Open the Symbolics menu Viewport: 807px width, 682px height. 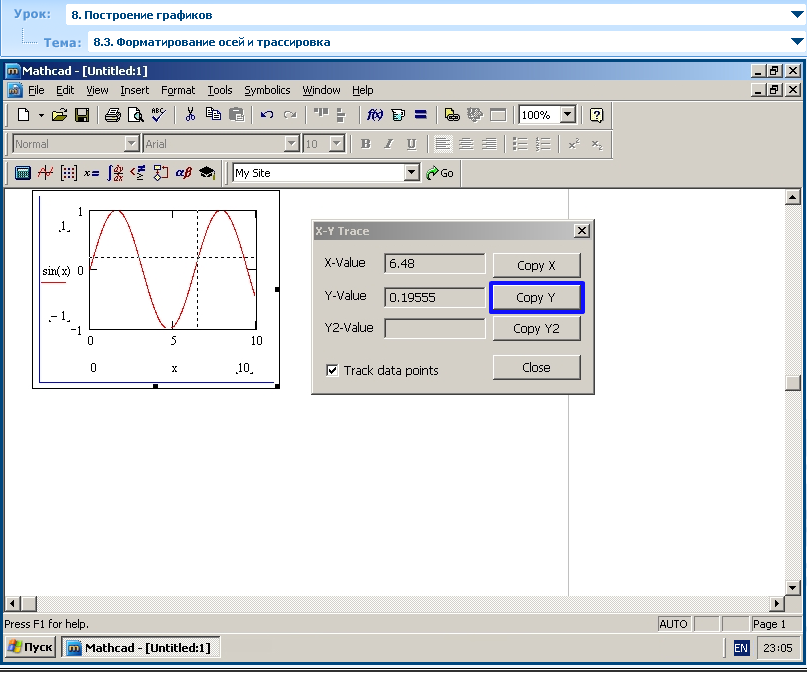click(x=267, y=90)
